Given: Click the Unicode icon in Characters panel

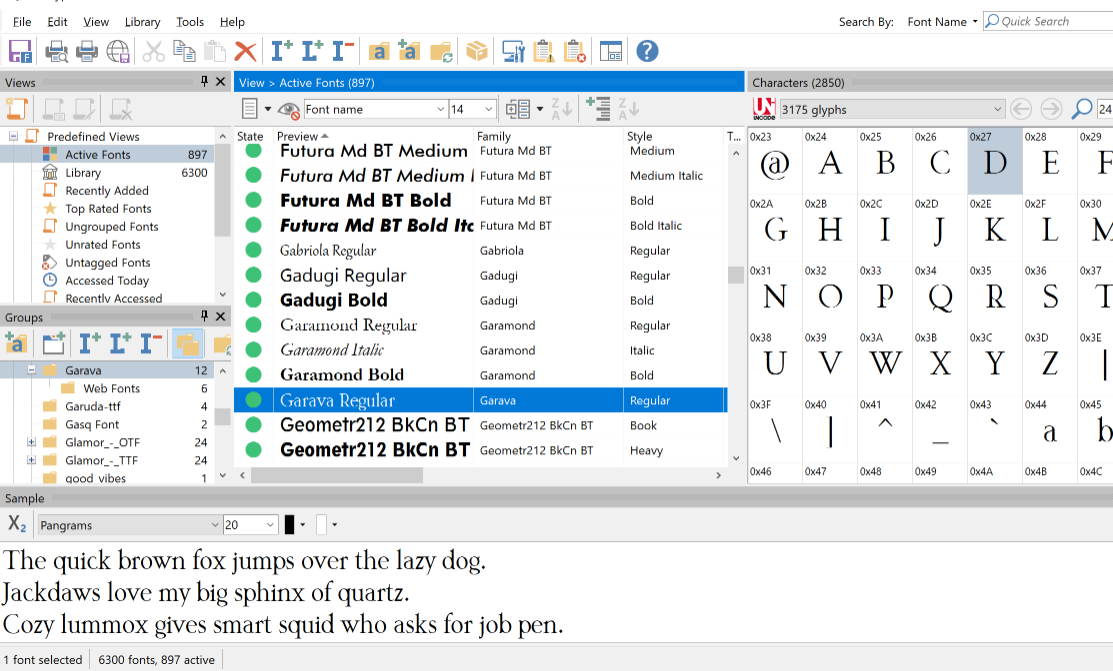Looking at the screenshot, I should 764,109.
